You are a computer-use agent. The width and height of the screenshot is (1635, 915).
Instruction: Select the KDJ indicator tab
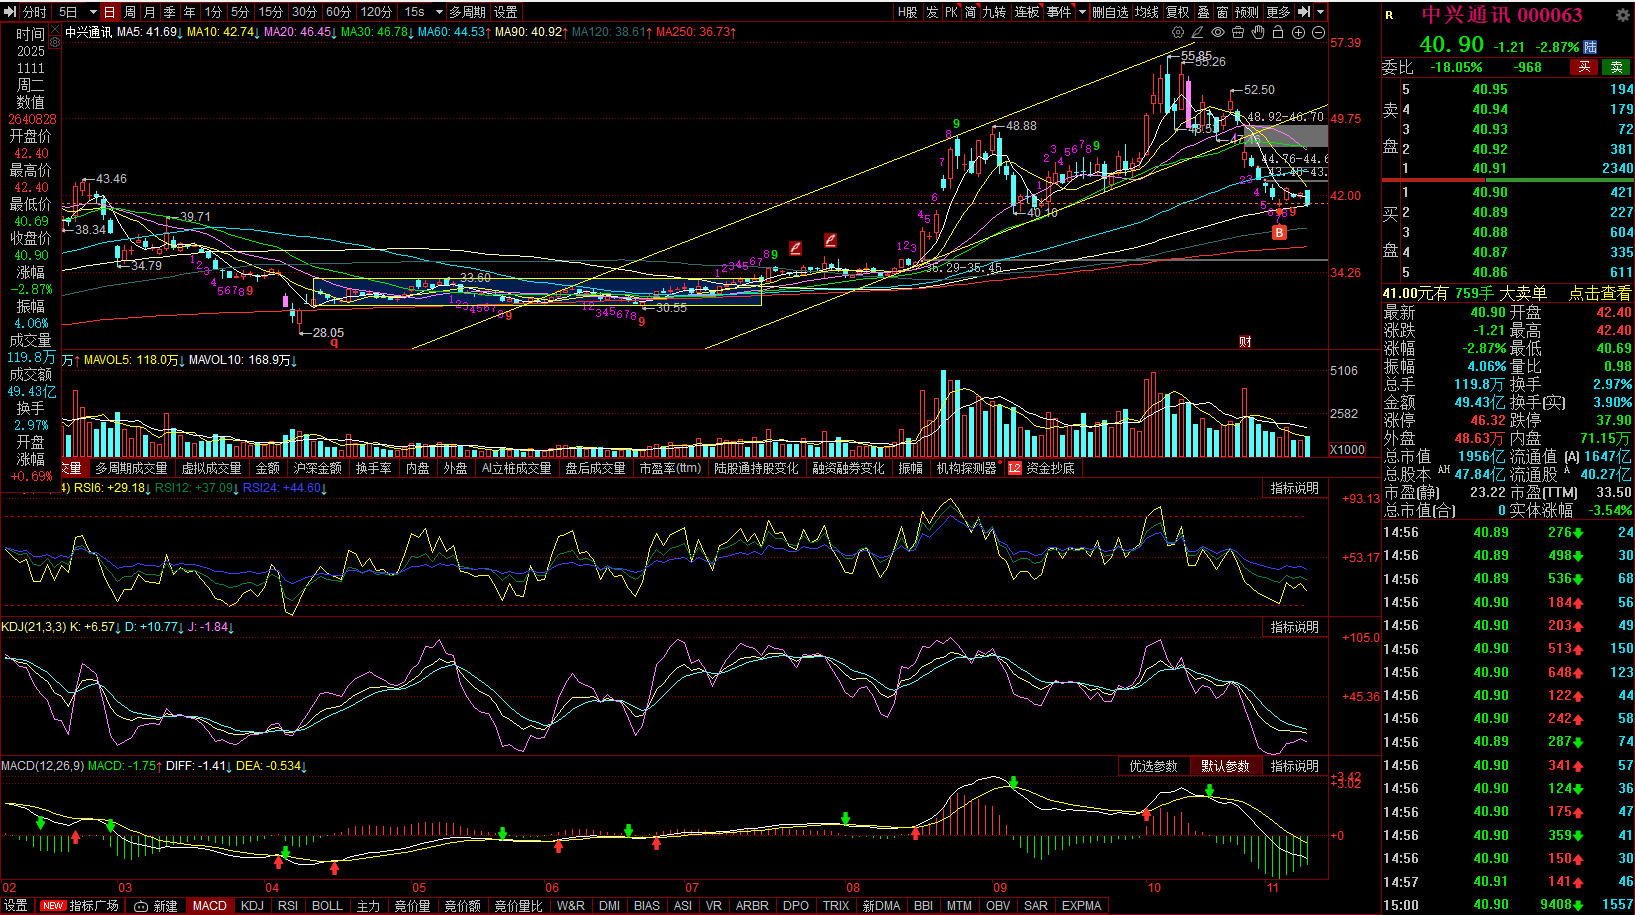252,906
